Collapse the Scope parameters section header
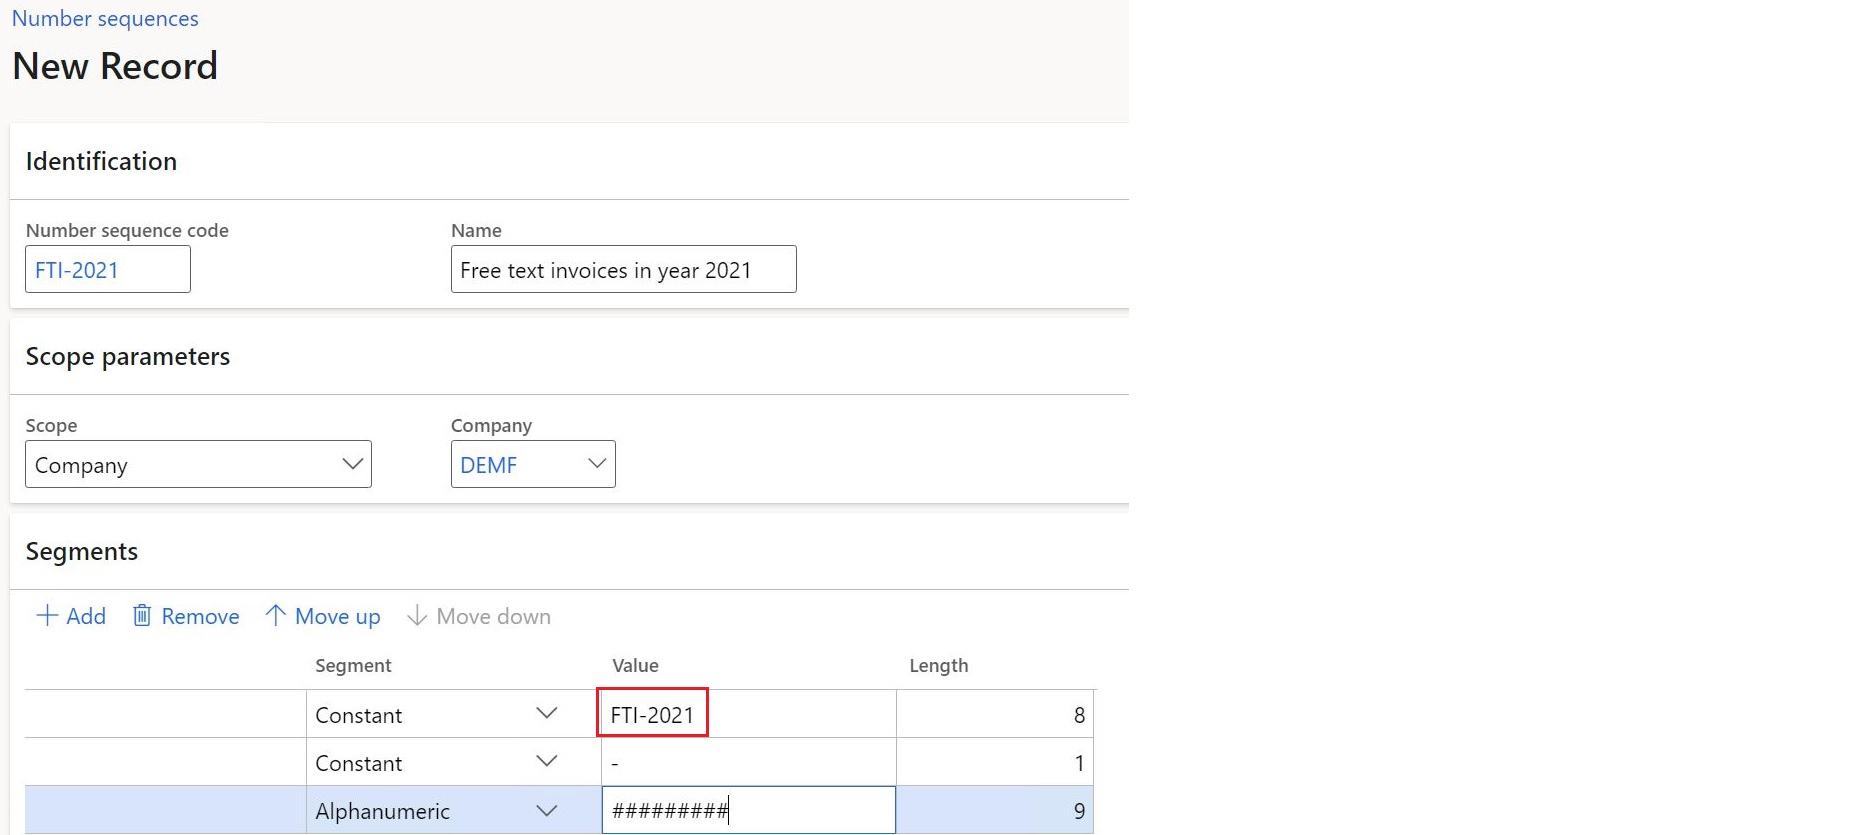 (x=569, y=357)
